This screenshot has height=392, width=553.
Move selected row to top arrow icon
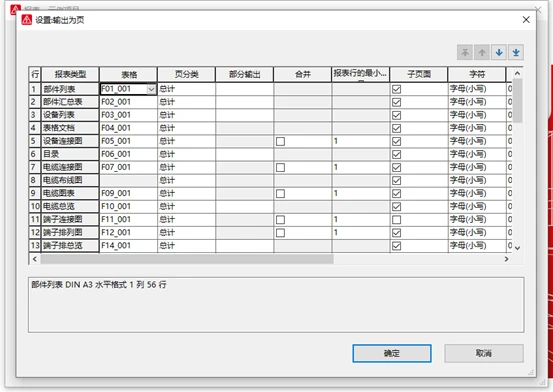tap(465, 53)
